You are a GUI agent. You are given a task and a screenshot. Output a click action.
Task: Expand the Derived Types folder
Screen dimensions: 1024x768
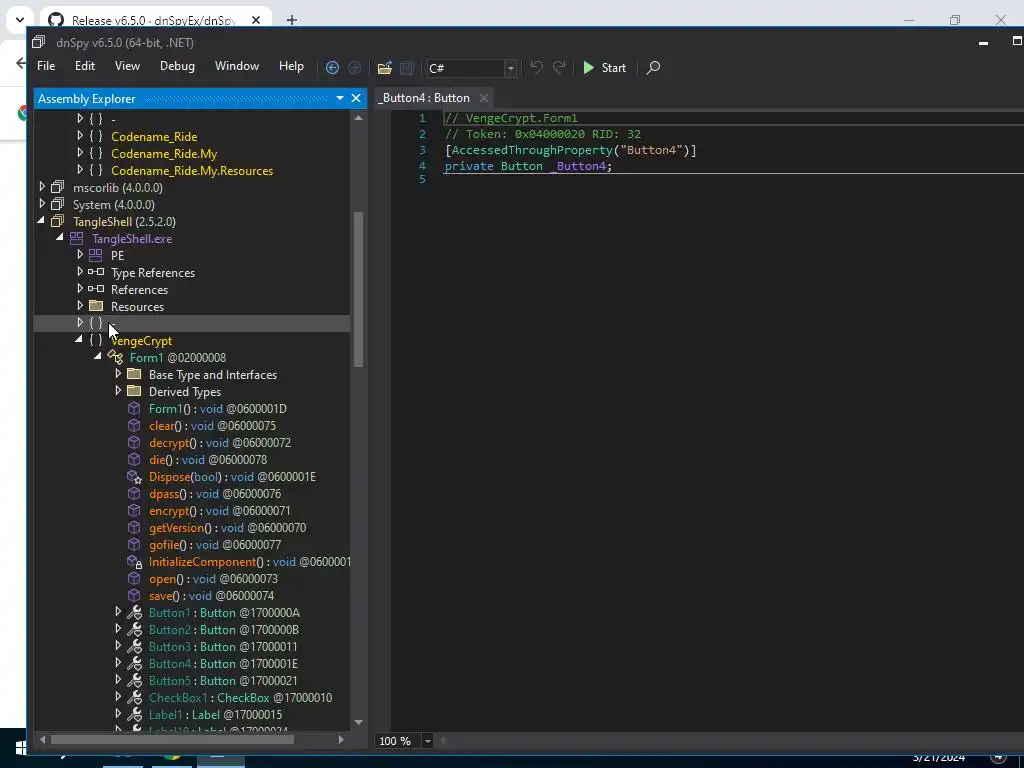pyautogui.click(x=118, y=391)
